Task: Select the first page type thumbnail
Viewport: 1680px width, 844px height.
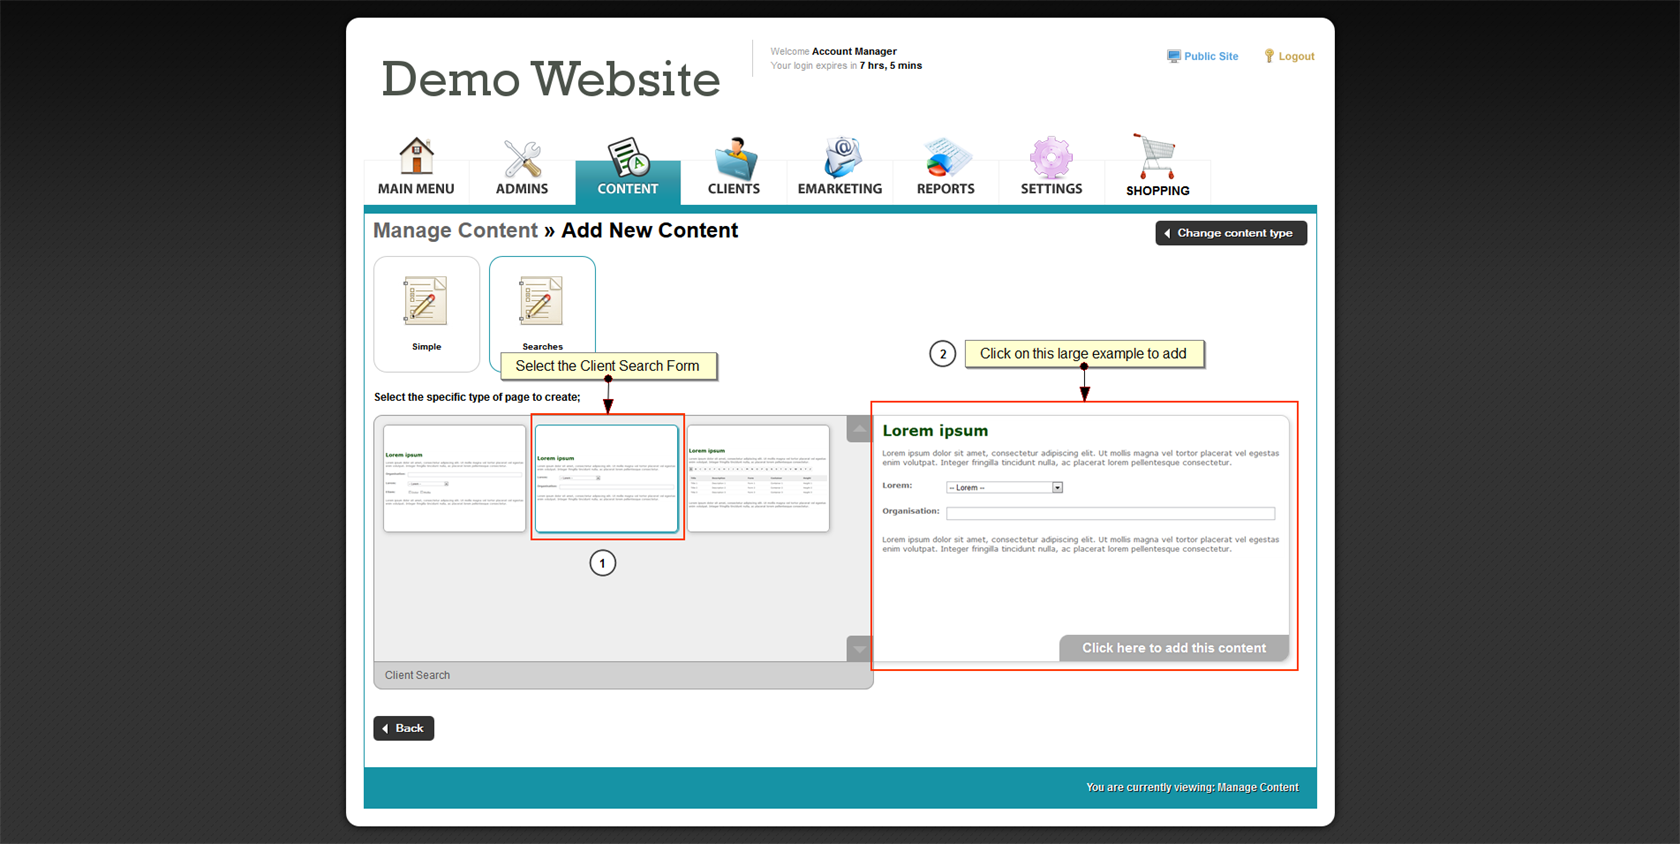Action: 454,479
